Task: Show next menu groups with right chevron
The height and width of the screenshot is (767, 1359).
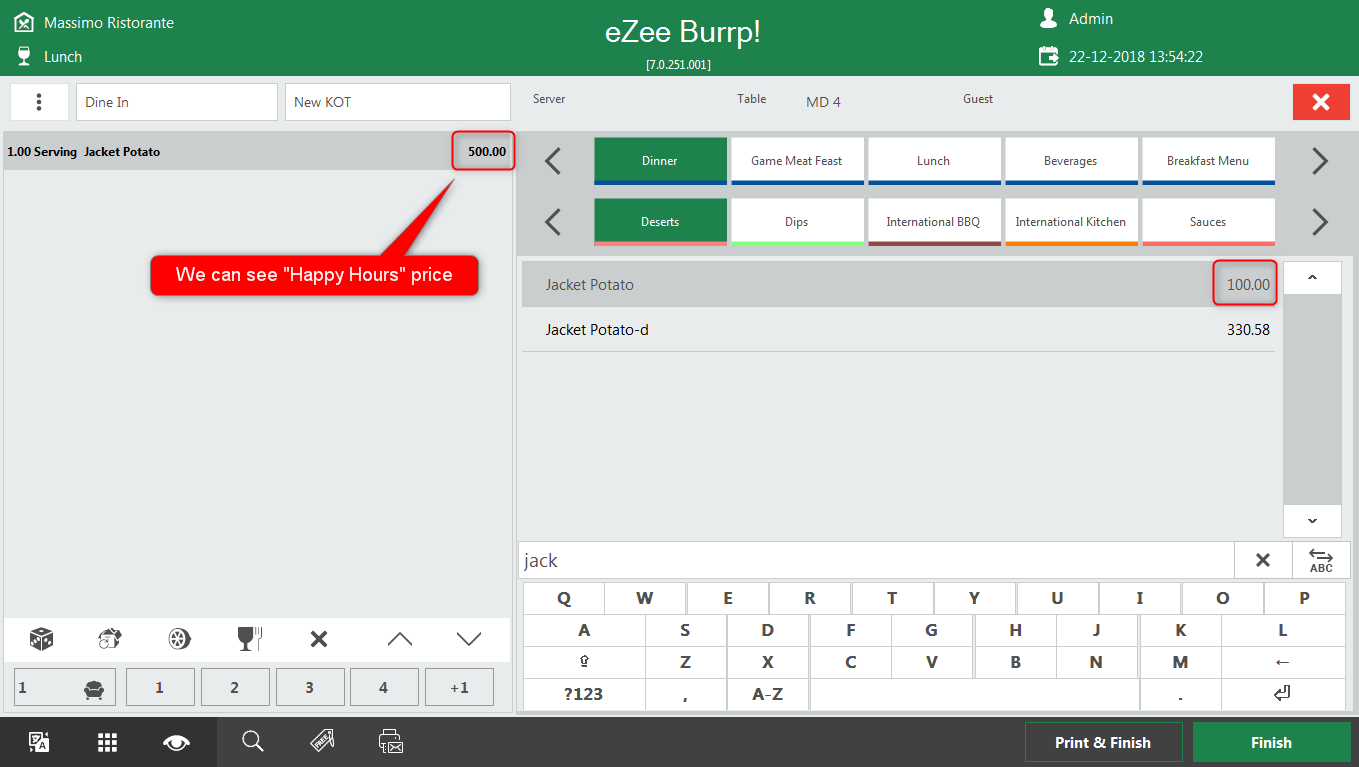Action: (x=1320, y=161)
